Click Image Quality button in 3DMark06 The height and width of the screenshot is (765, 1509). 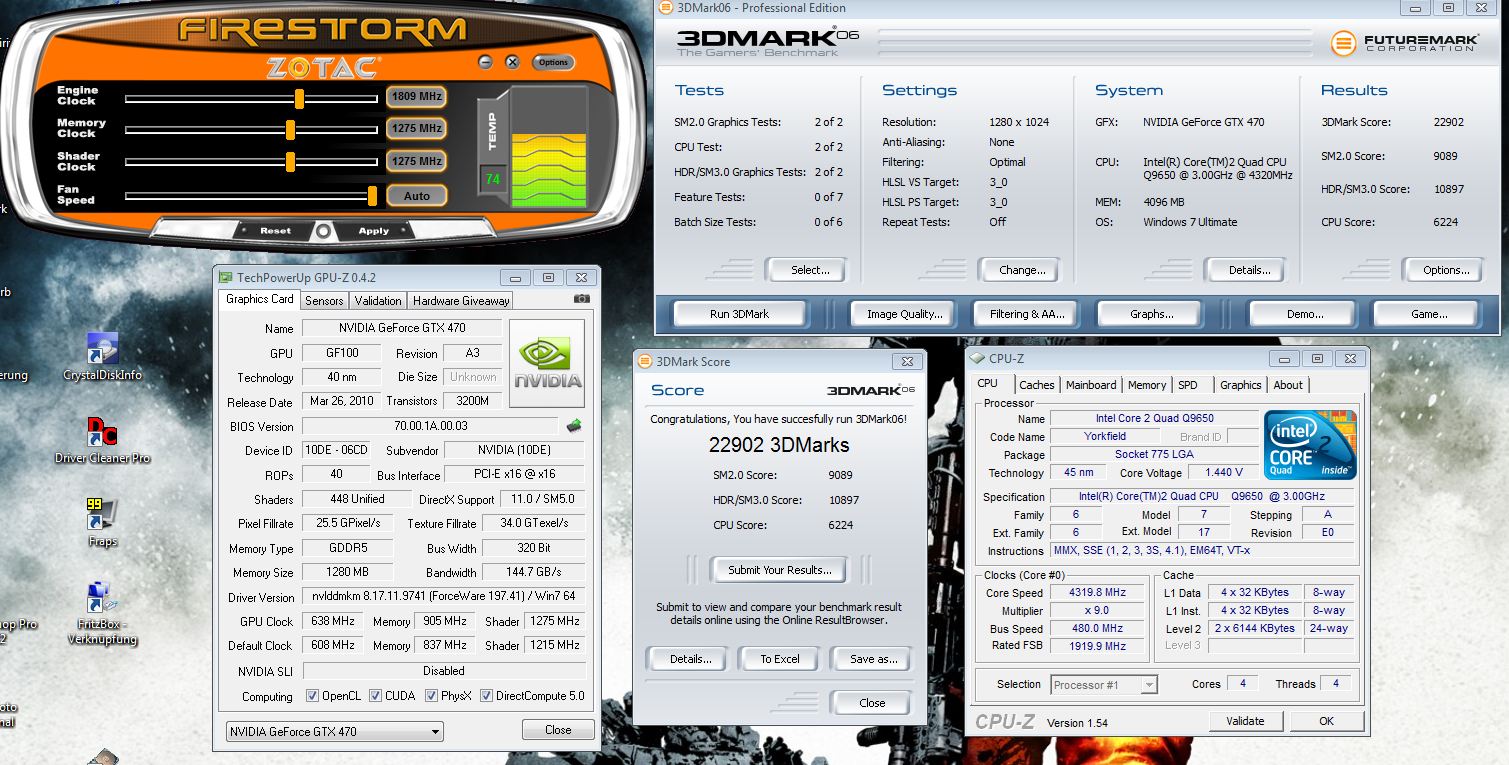(x=905, y=314)
